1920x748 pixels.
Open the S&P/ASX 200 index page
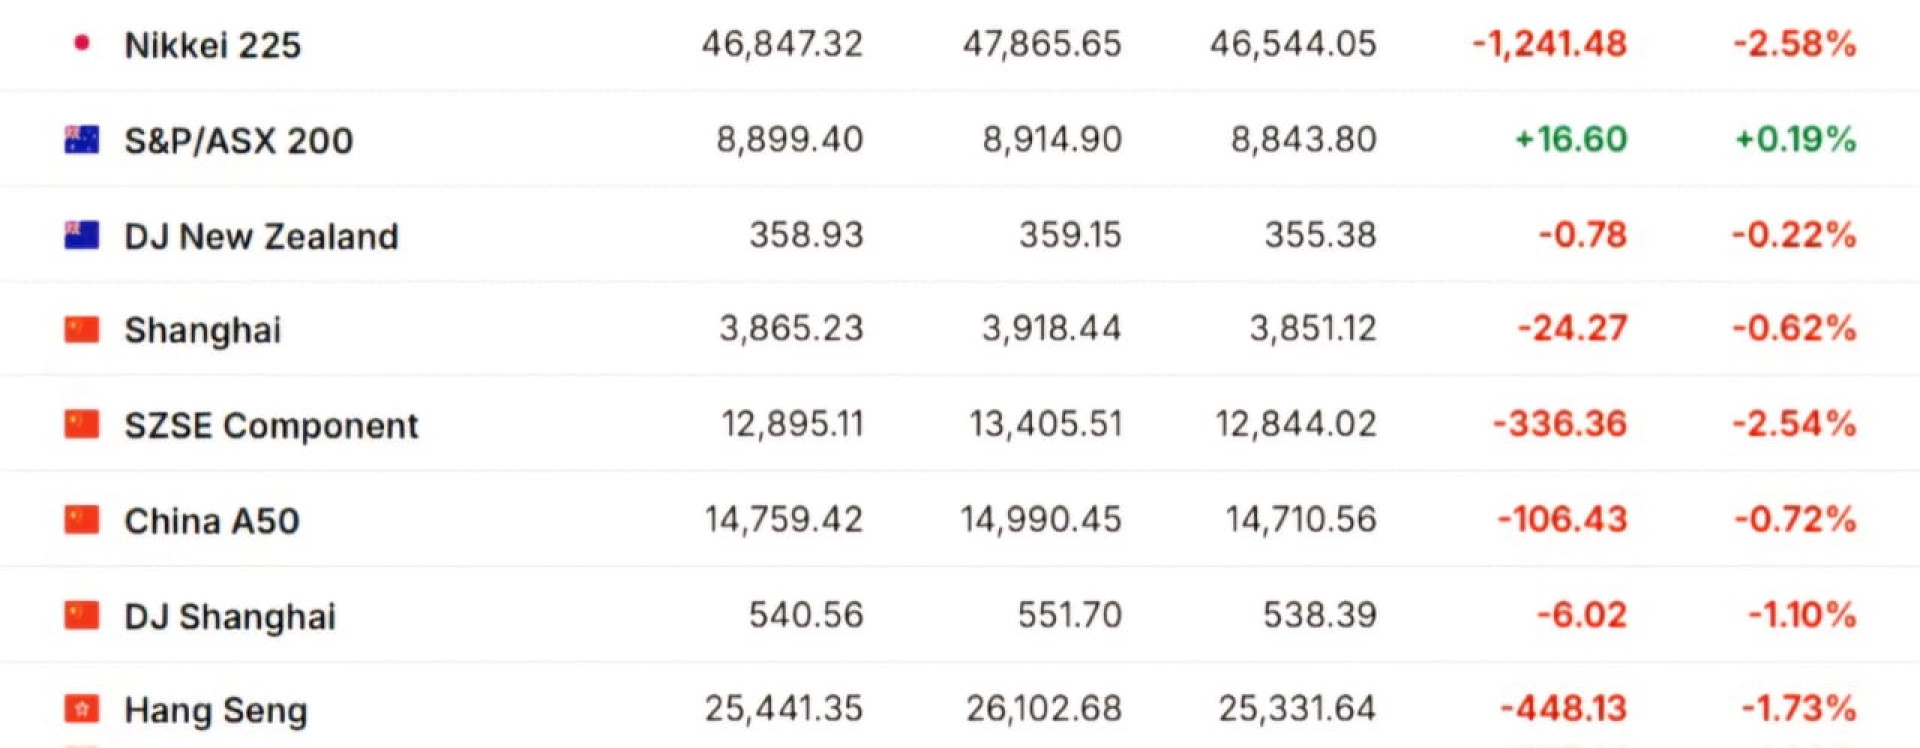238,140
